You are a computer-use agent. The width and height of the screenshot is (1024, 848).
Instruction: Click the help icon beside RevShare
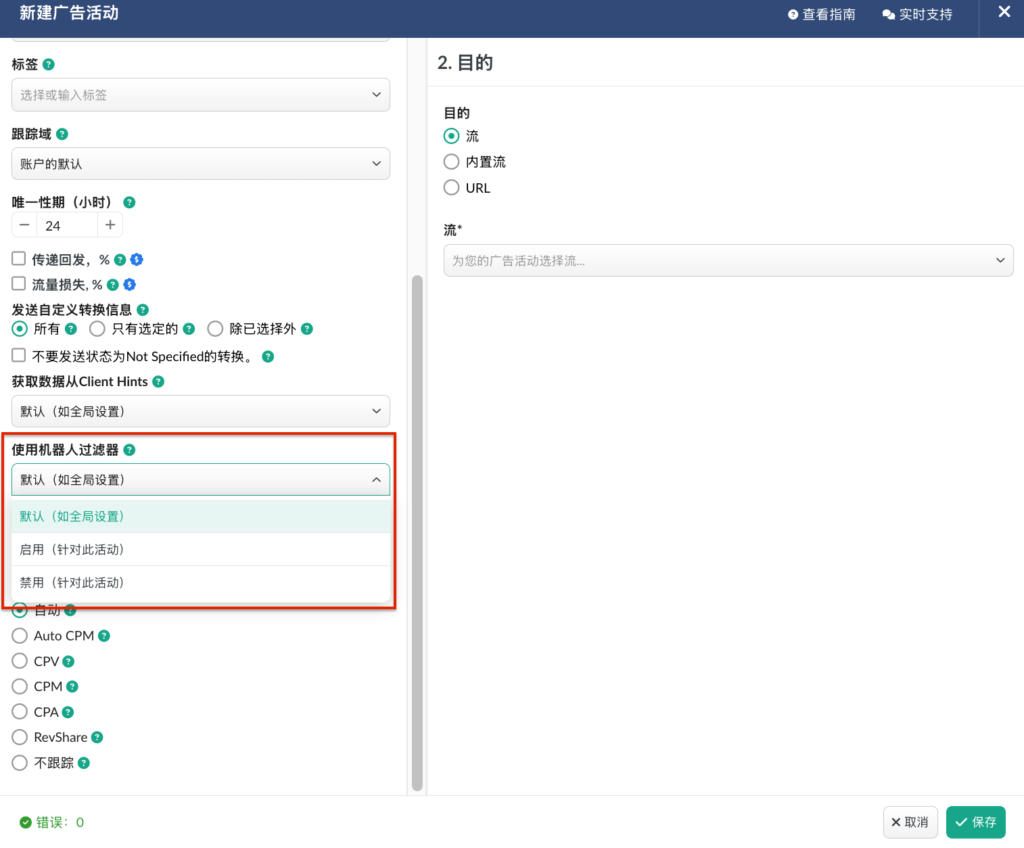97,737
